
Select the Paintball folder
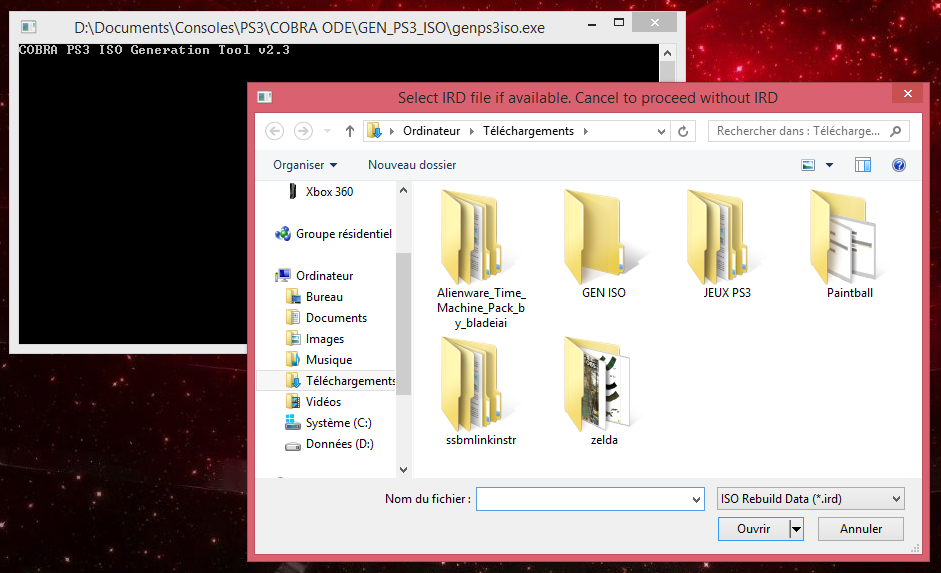(850, 245)
